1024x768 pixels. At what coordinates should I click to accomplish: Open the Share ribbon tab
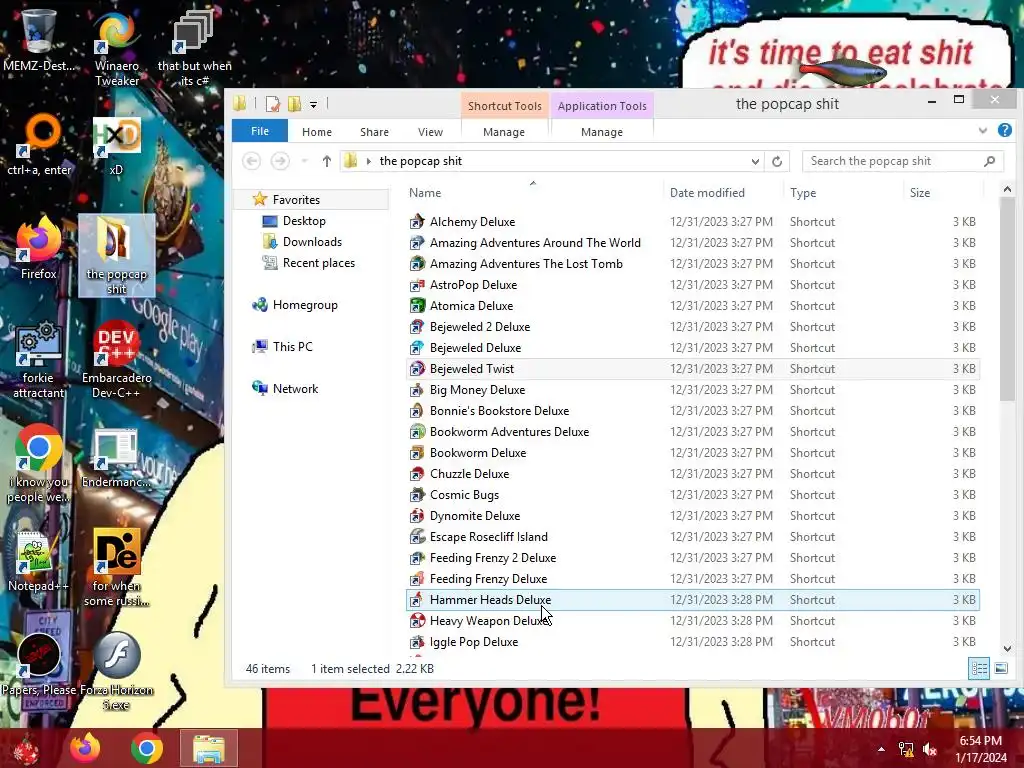pyautogui.click(x=374, y=132)
